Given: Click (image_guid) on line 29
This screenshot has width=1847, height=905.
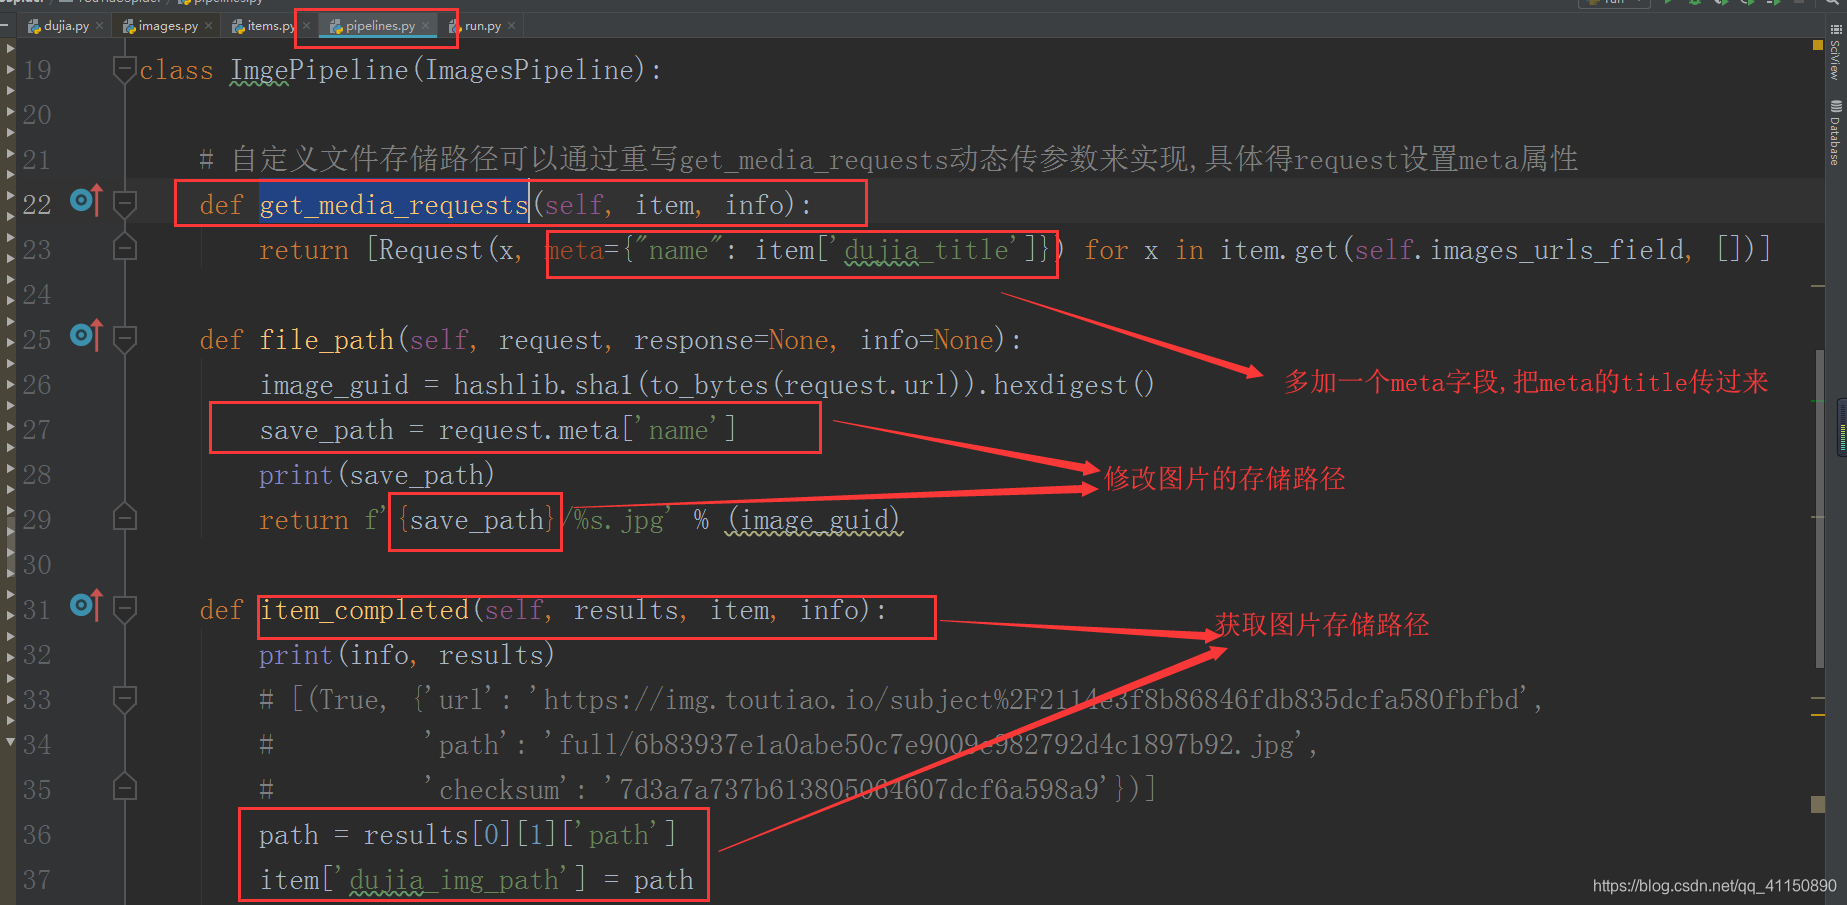Looking at the screenshot, I should click(814, 521).
